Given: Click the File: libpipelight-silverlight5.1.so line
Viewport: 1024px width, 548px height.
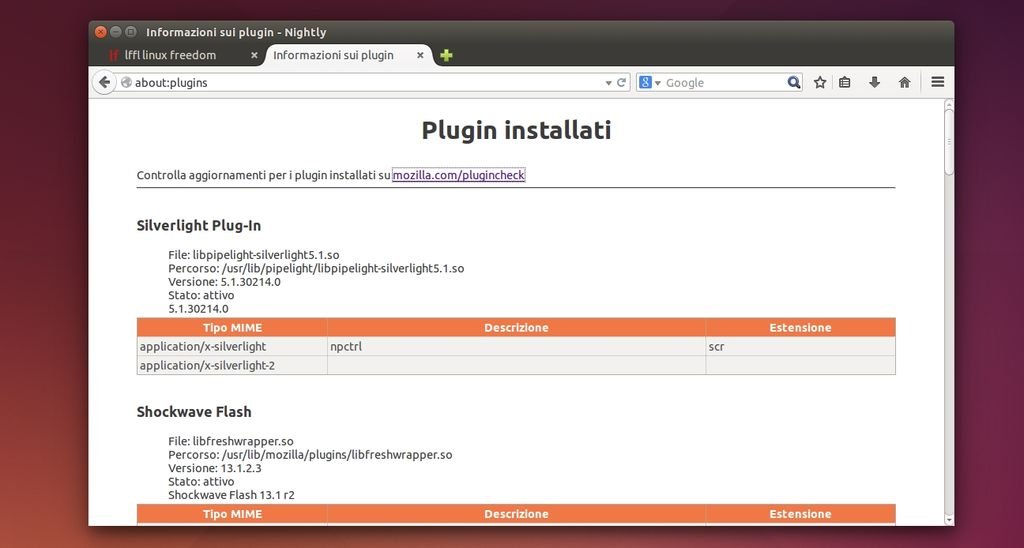Looking at the screenshot, I should [x=253, y=255].
